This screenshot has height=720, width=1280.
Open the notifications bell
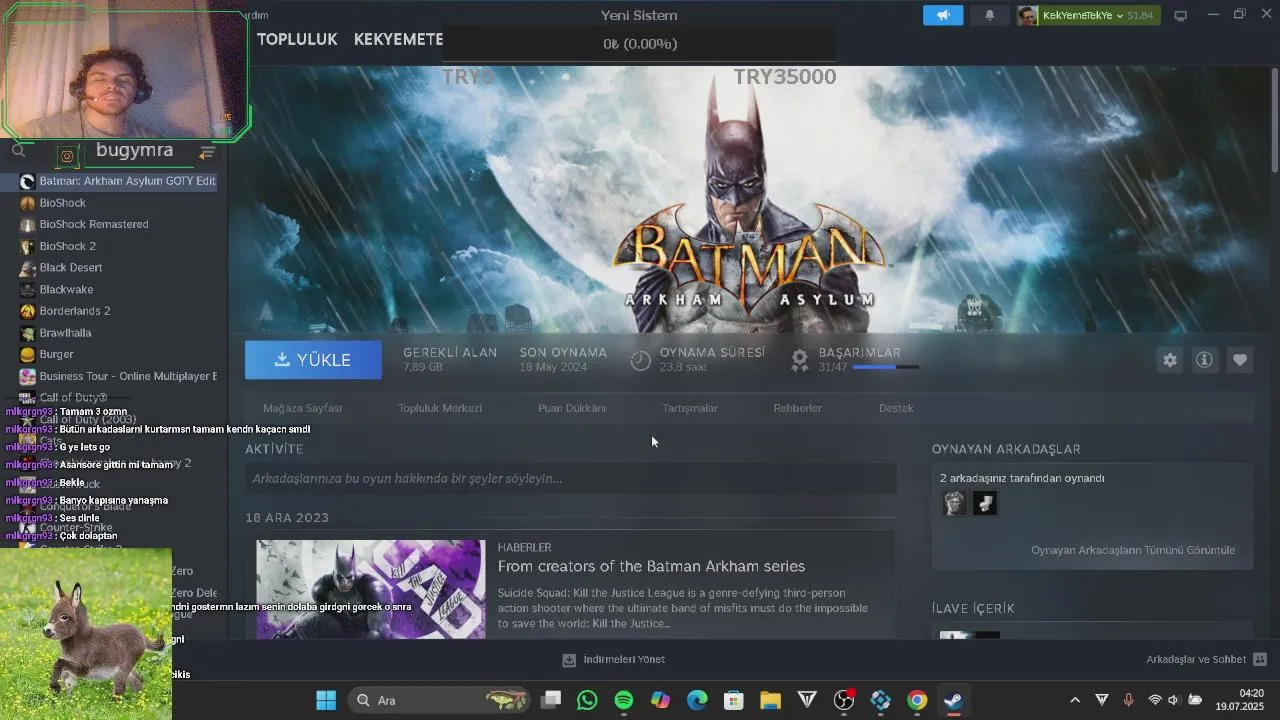(x=990, y=15)
